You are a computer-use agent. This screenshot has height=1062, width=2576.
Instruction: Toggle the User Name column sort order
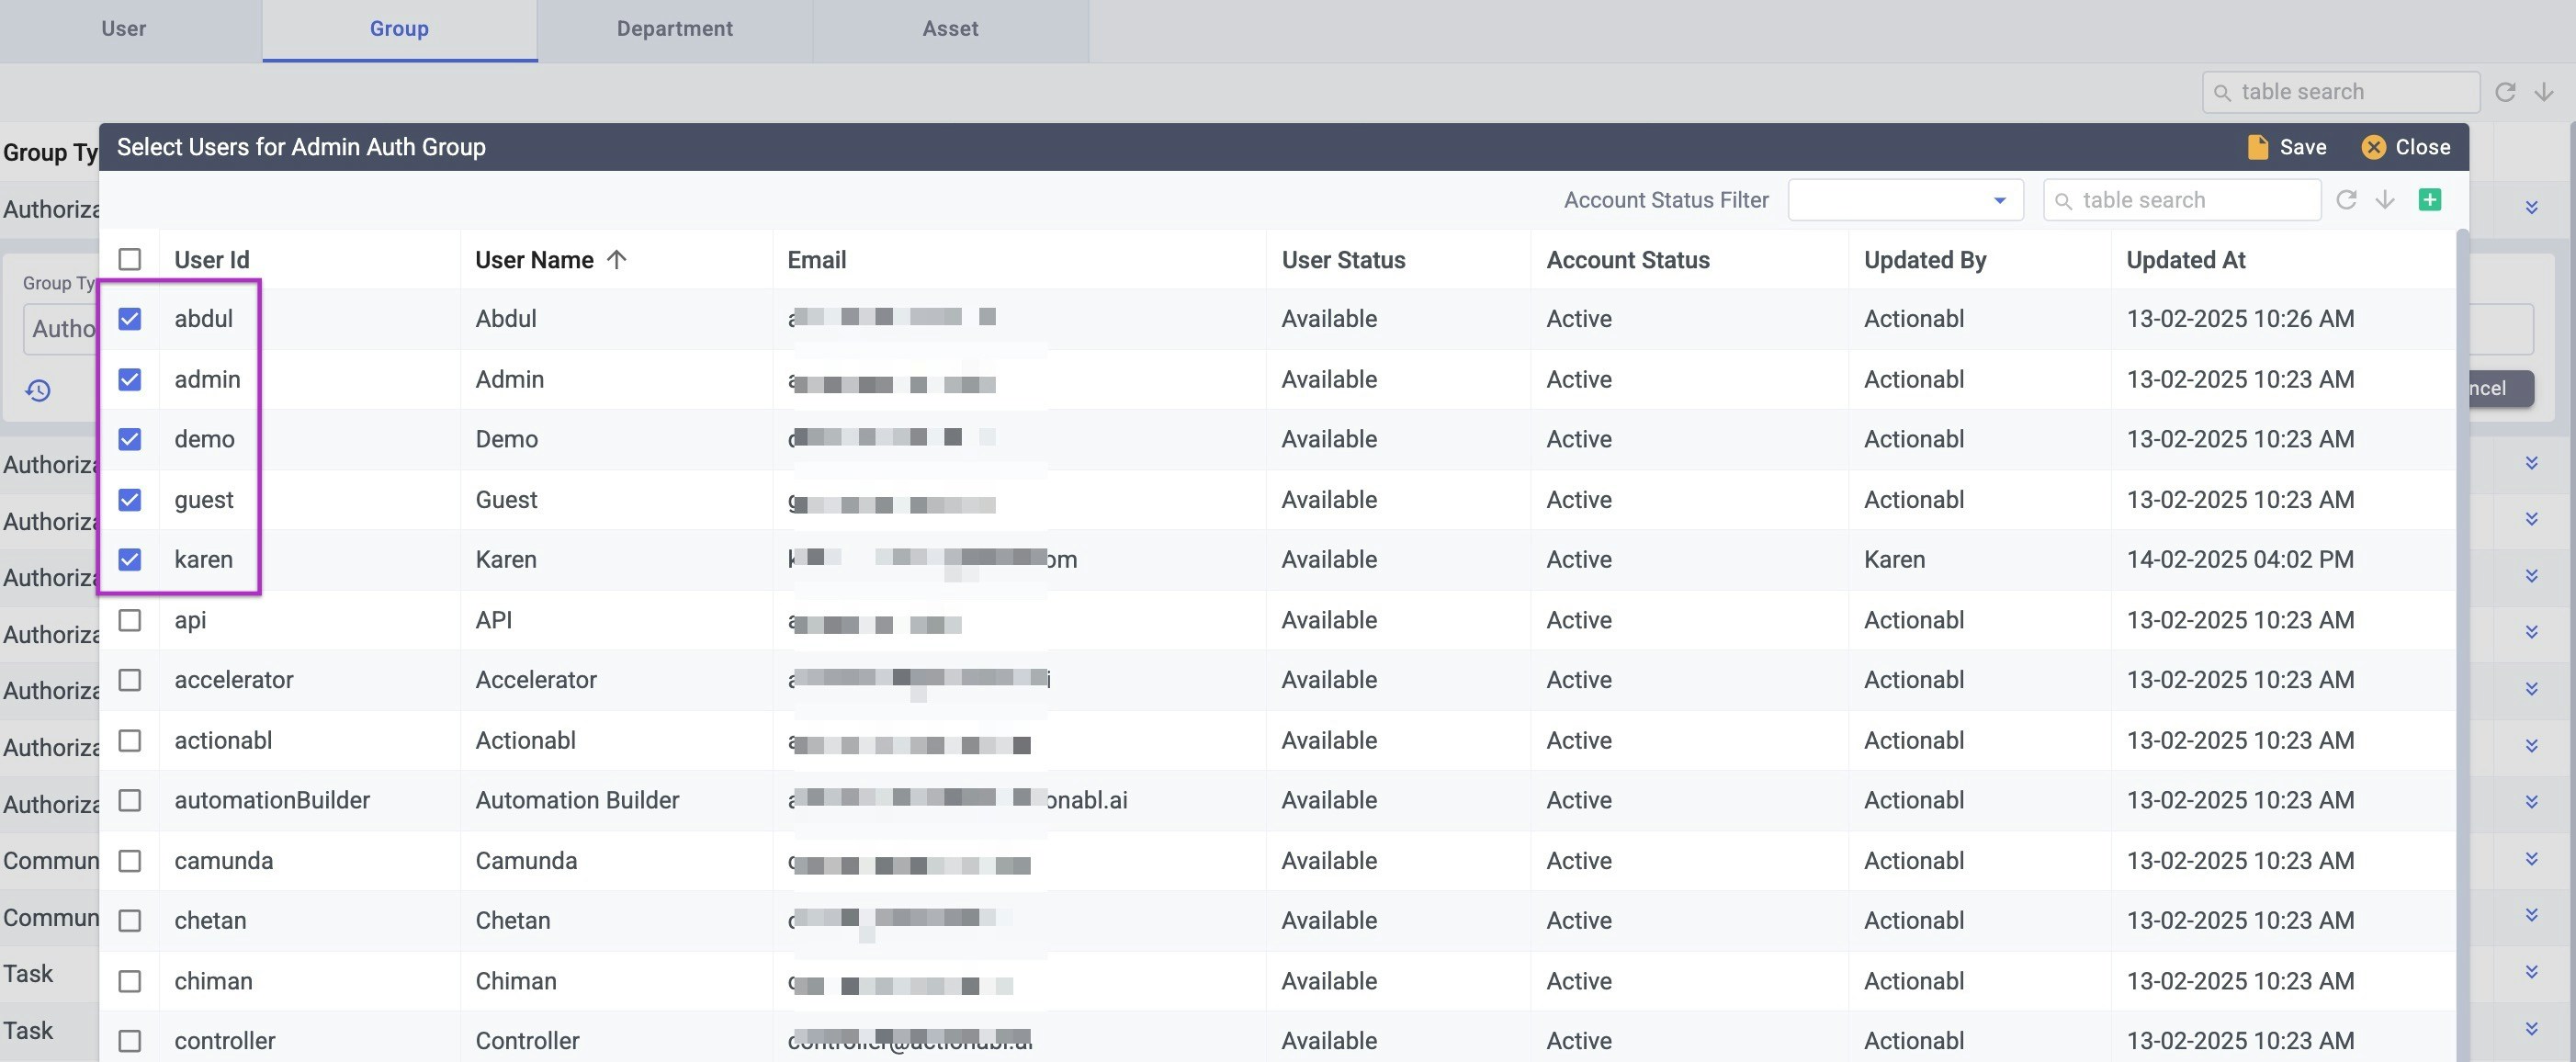(x=617, y=259)
